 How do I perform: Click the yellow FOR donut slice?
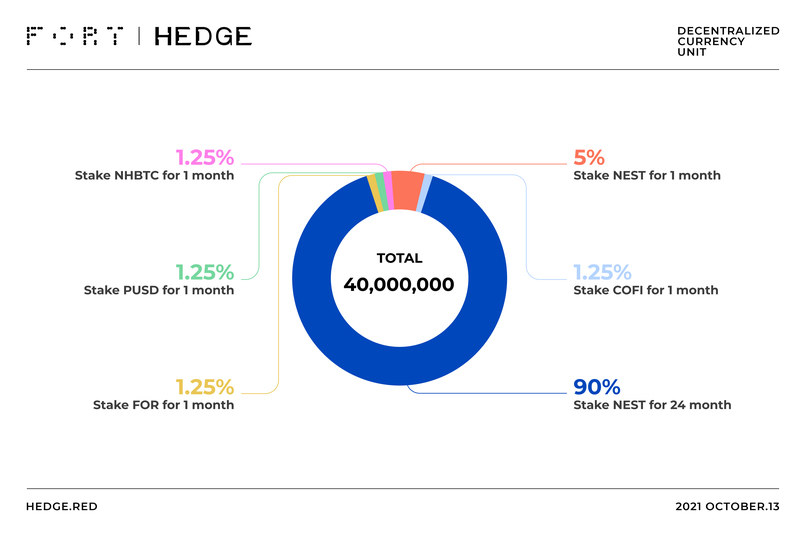tap(374, 194)
